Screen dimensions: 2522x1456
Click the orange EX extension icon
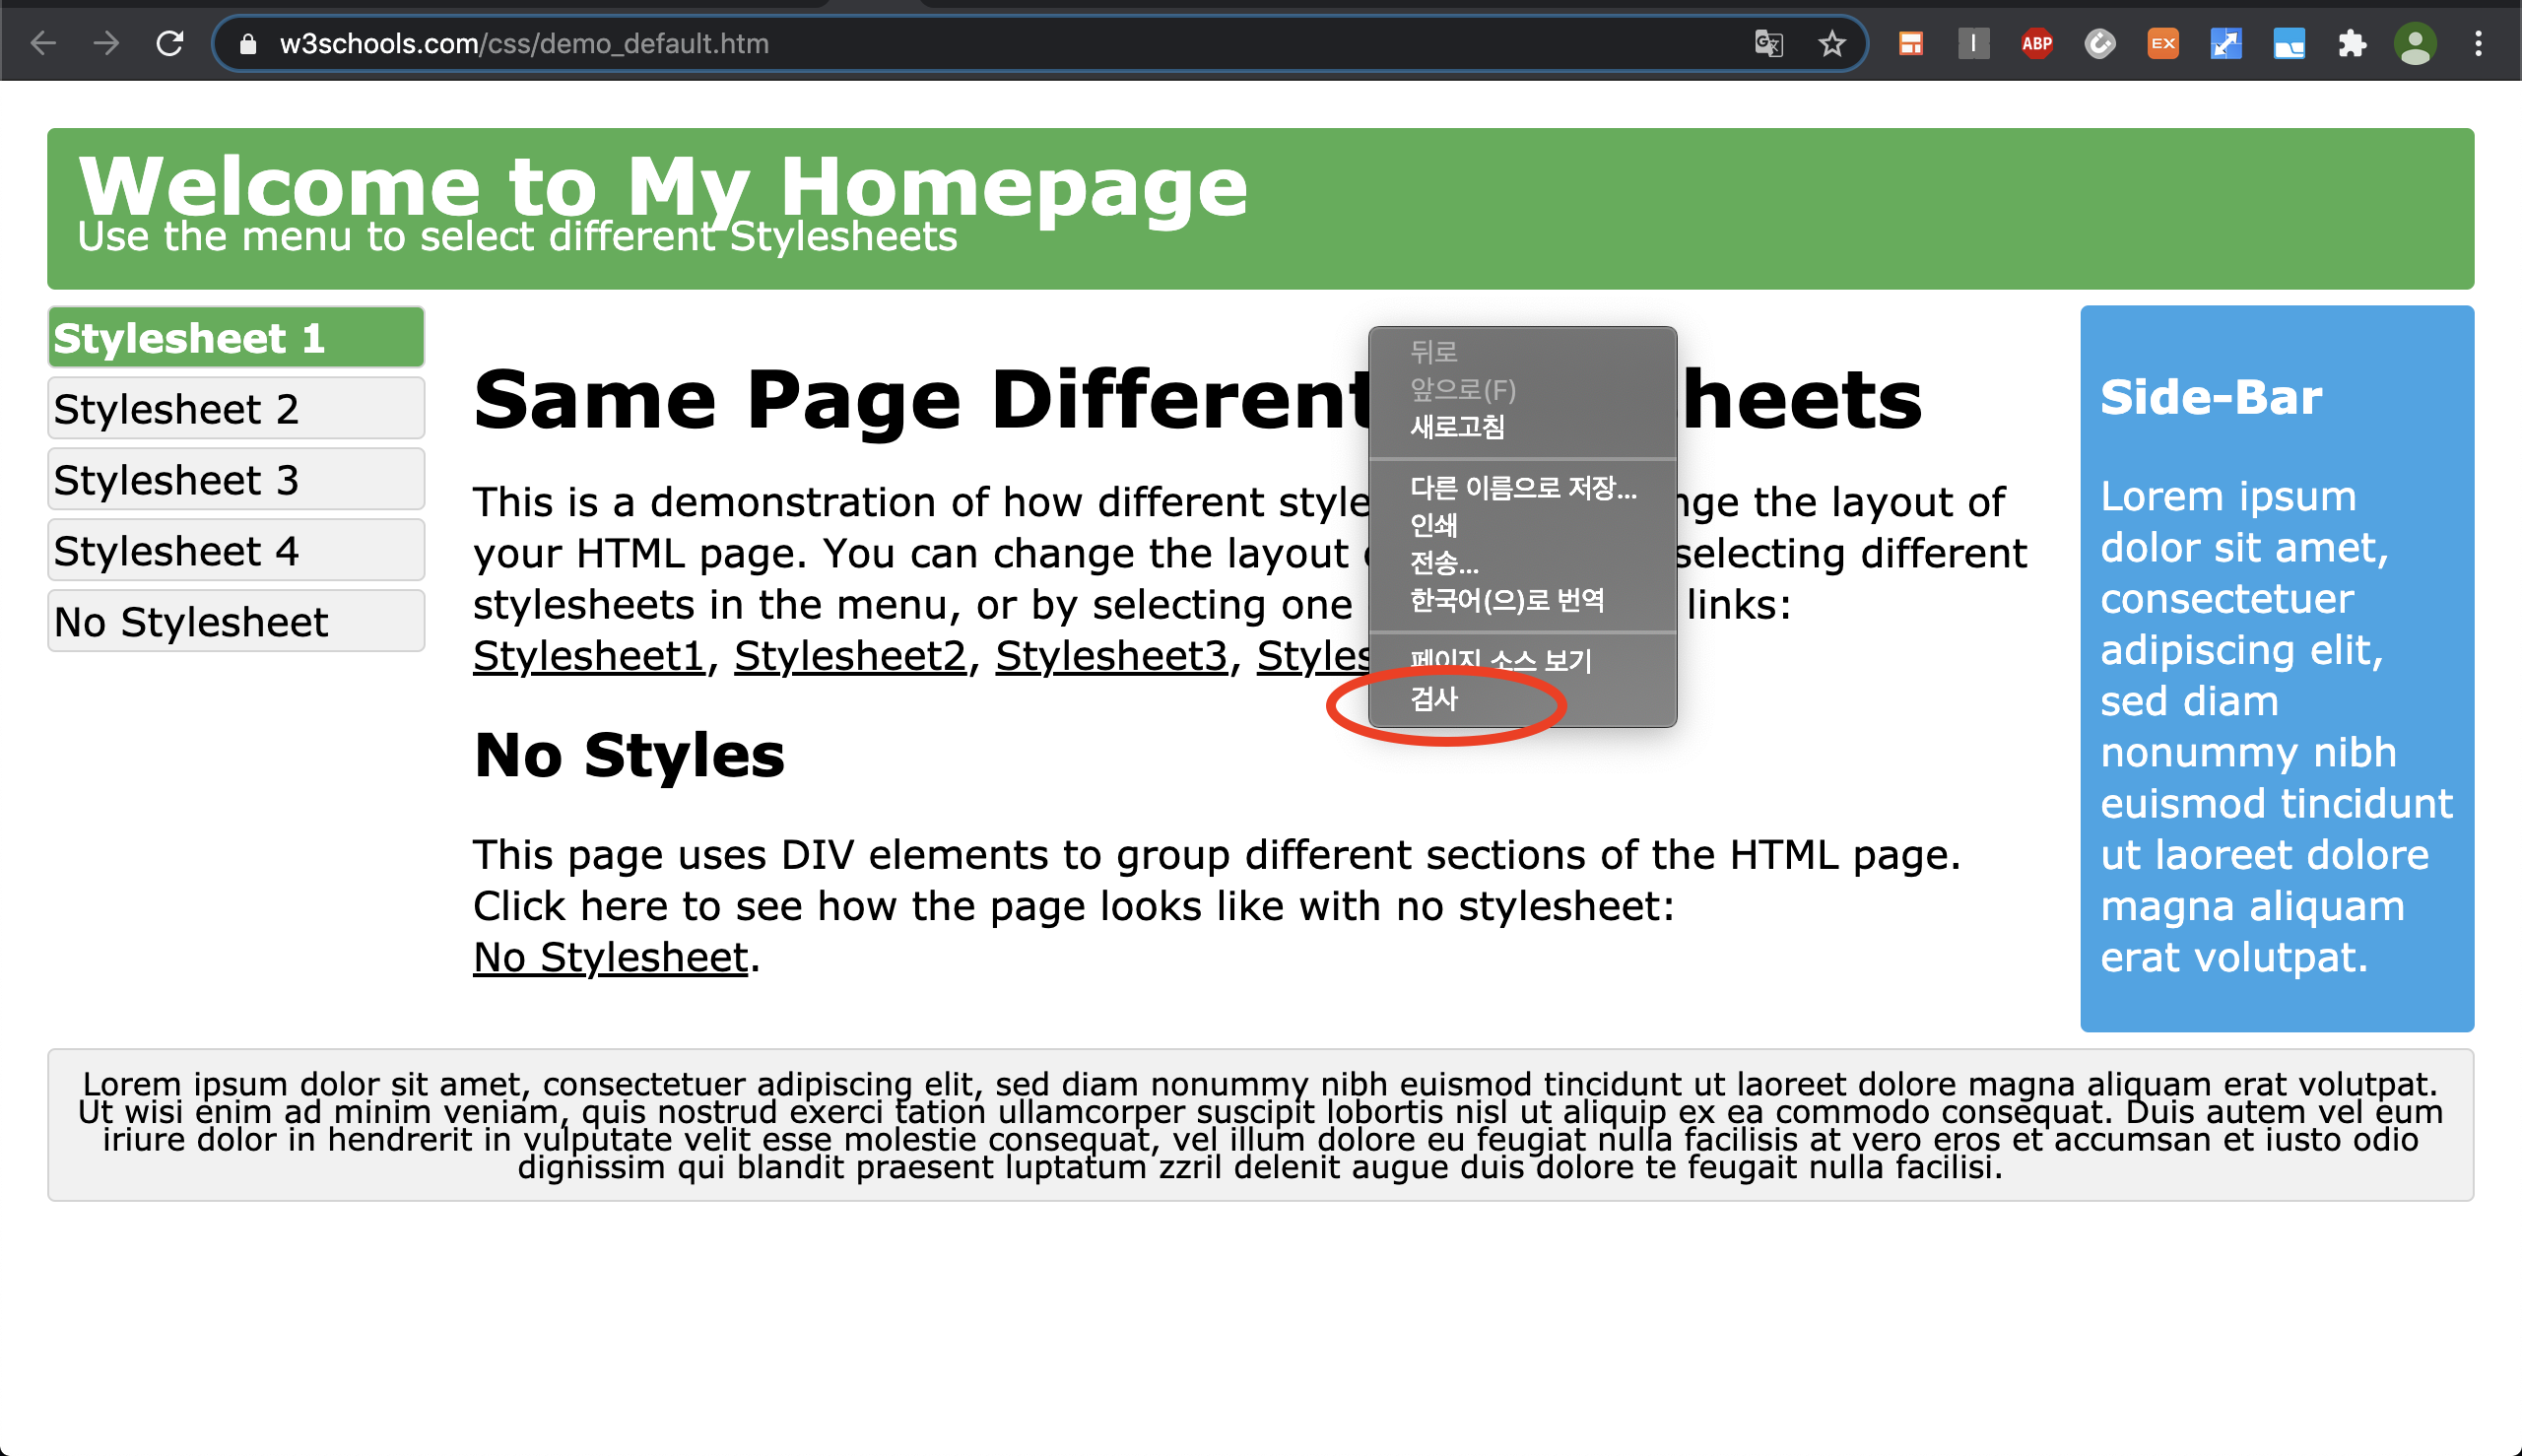click(2162, 44)
